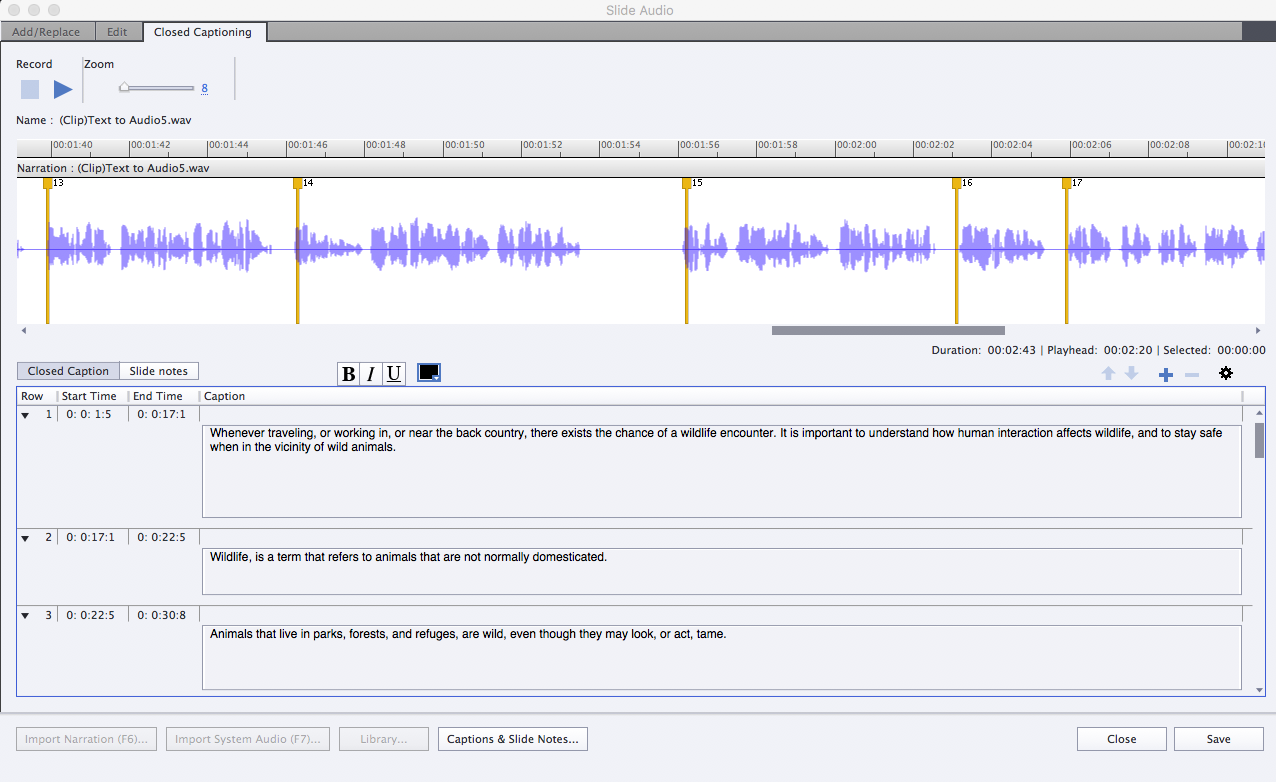Click the Play audio button
This screenshot has width=1276, height=782.
[x=63, y=89]
